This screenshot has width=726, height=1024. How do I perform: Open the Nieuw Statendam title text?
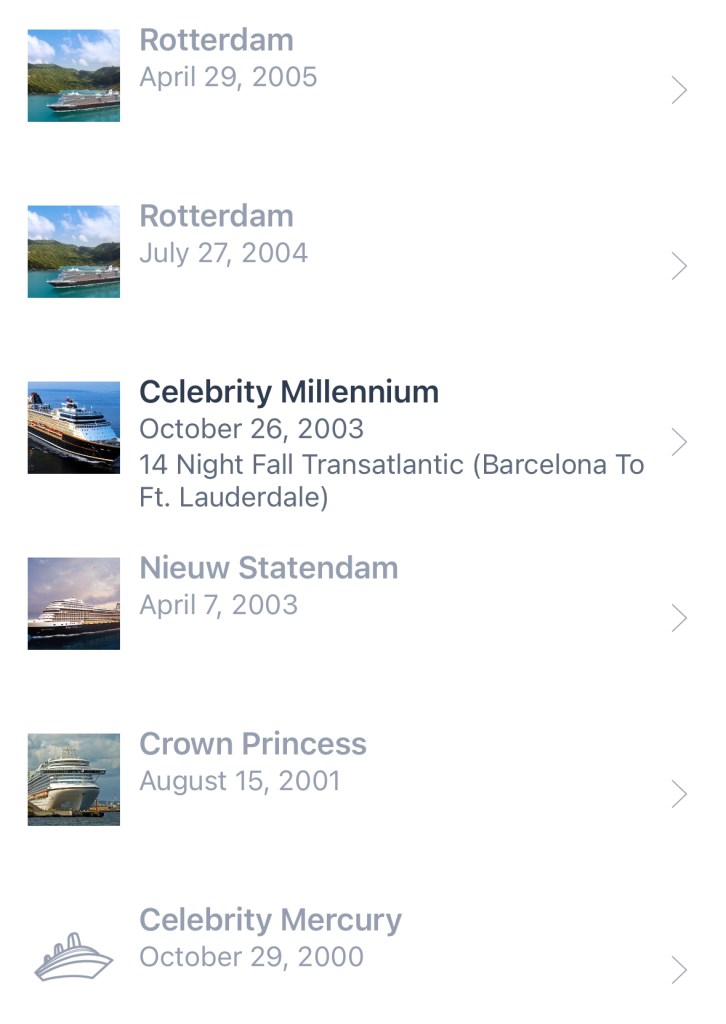point(268,568)
